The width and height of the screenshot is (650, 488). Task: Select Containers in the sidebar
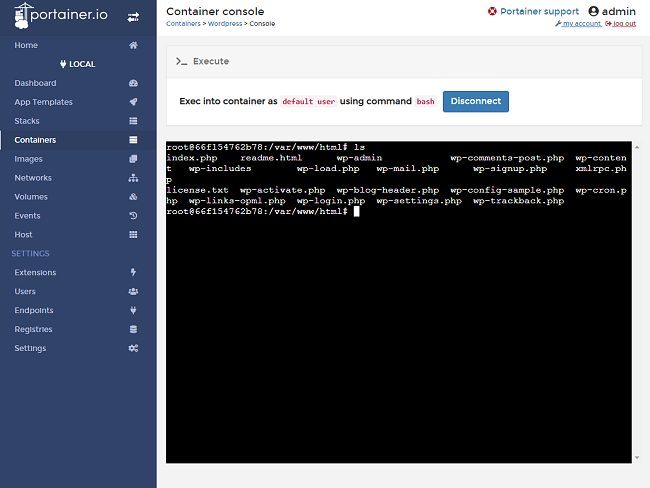[78, 140]
